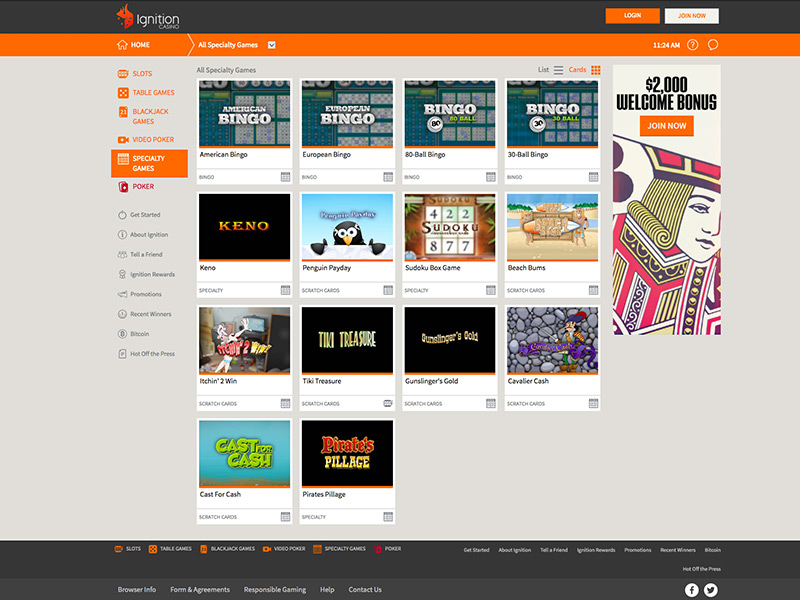Open the About Ignition sidebar link

143,235
